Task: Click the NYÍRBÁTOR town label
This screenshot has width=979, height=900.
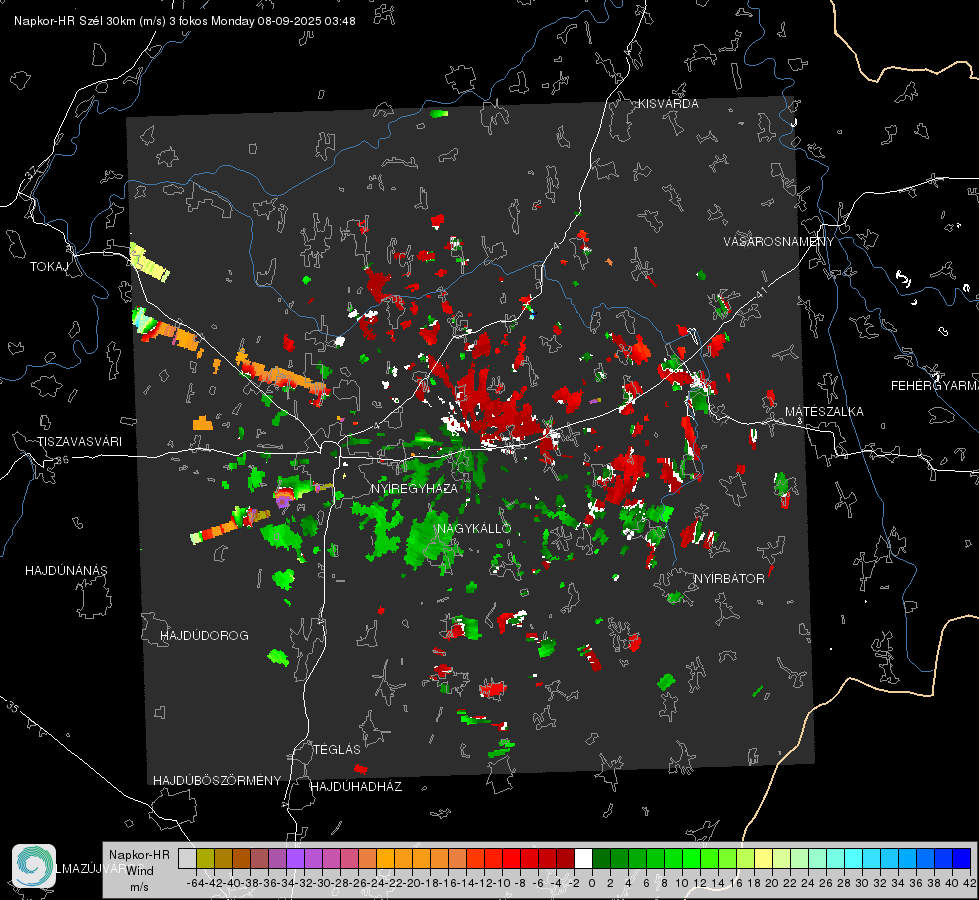Action: click(x=729, y=578)
